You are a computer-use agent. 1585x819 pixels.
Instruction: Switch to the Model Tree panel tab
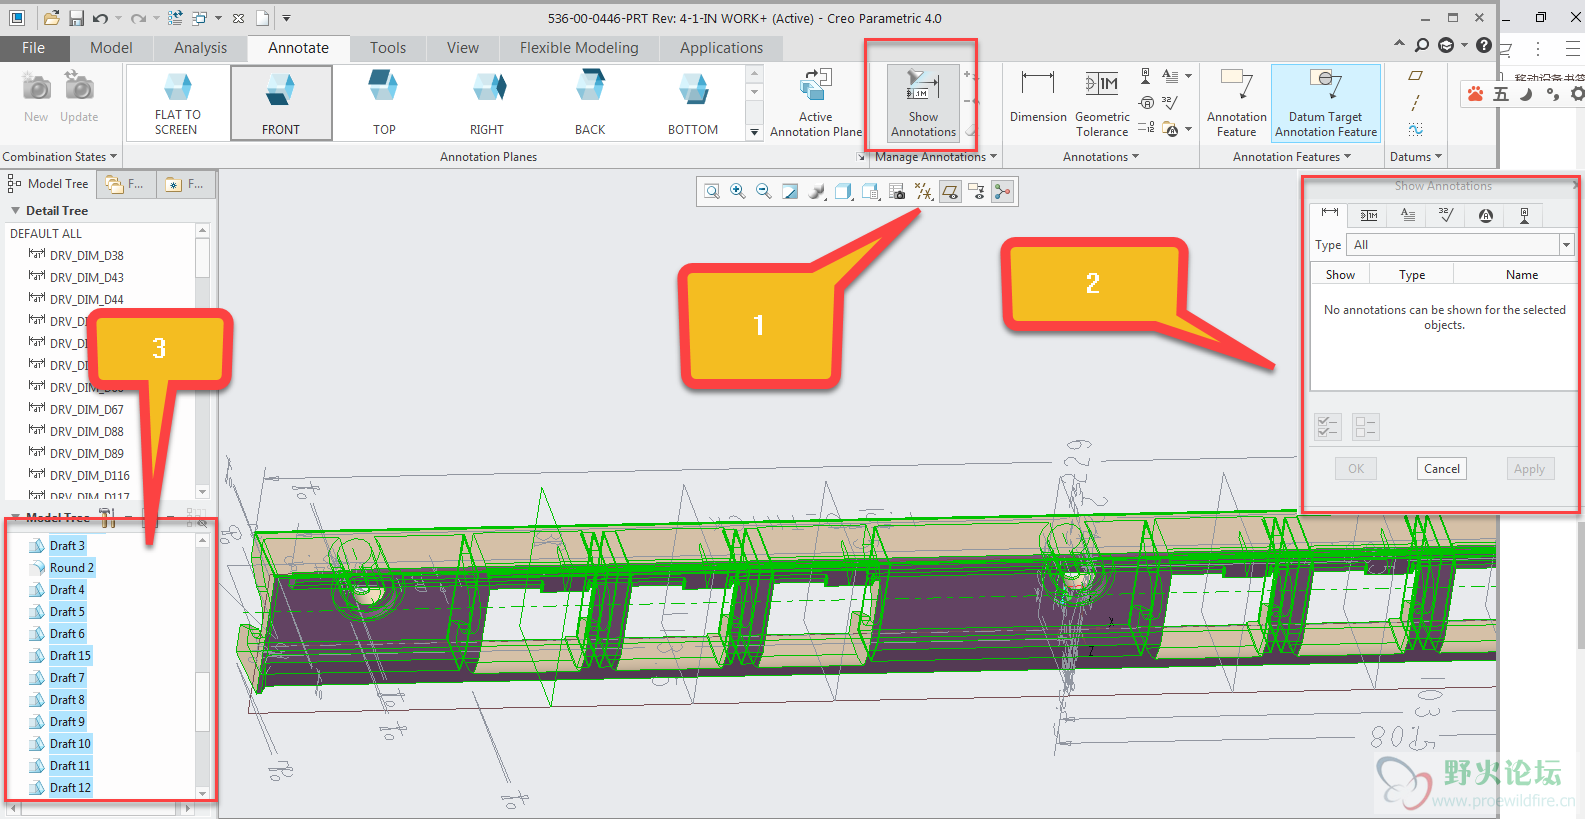pos(50,184)
